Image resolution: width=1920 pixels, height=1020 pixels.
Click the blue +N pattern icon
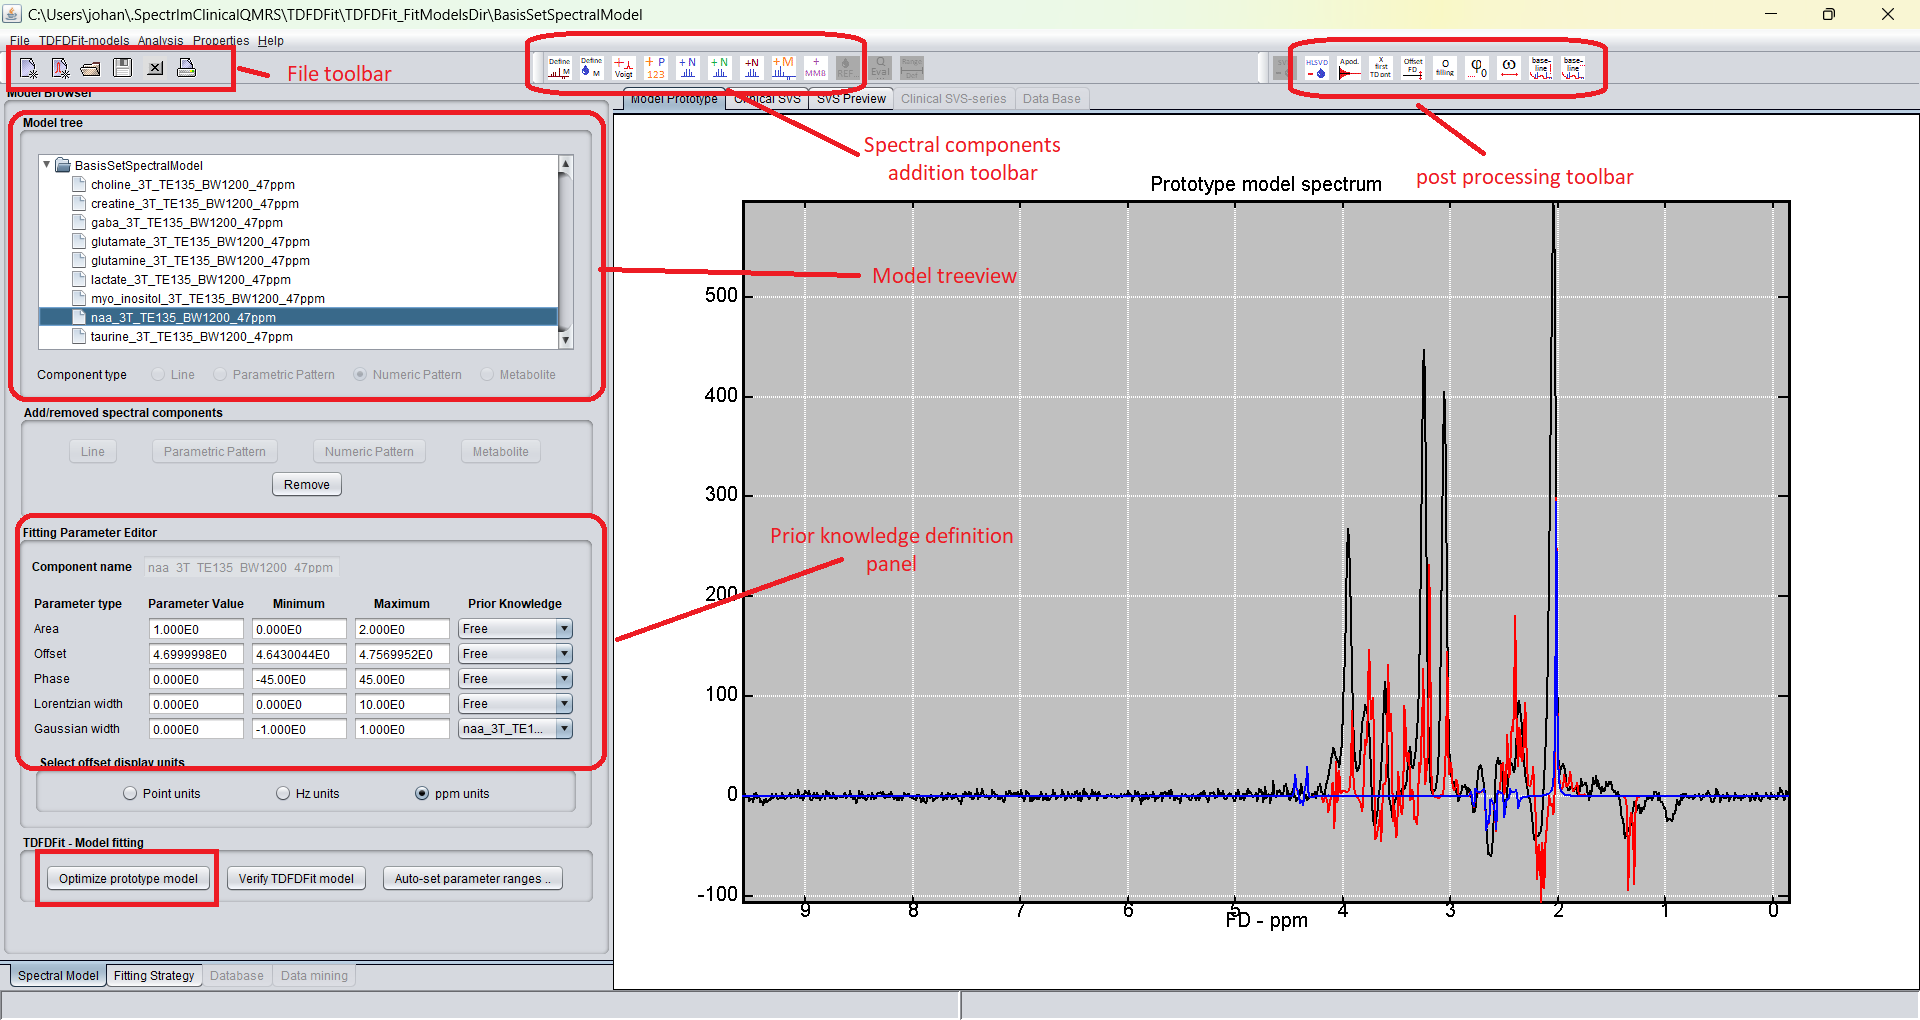click(x=687, y=68)
